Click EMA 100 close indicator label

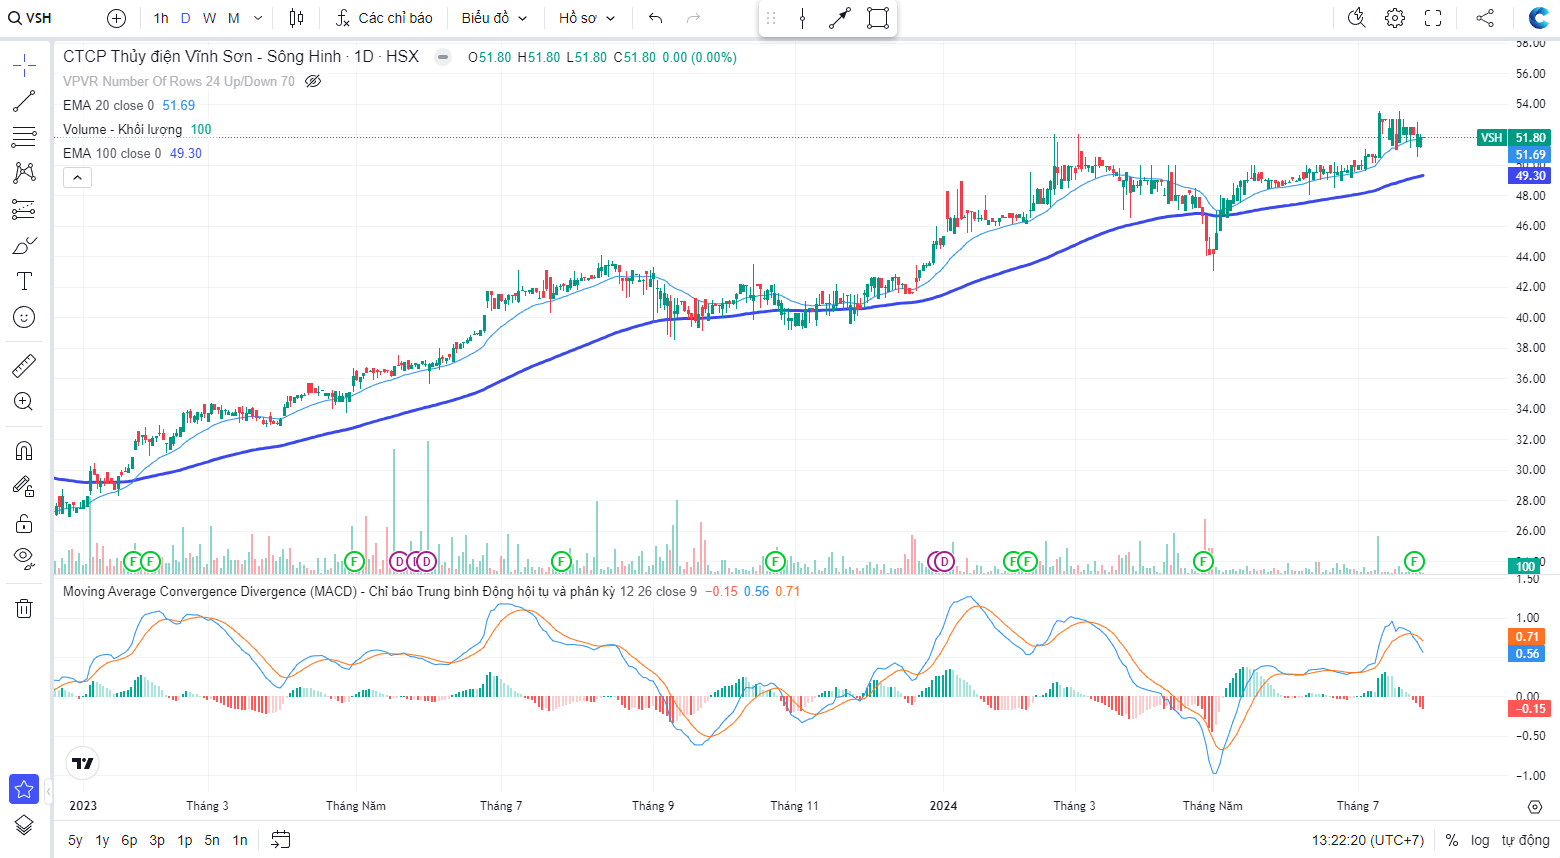pos(112,153)
